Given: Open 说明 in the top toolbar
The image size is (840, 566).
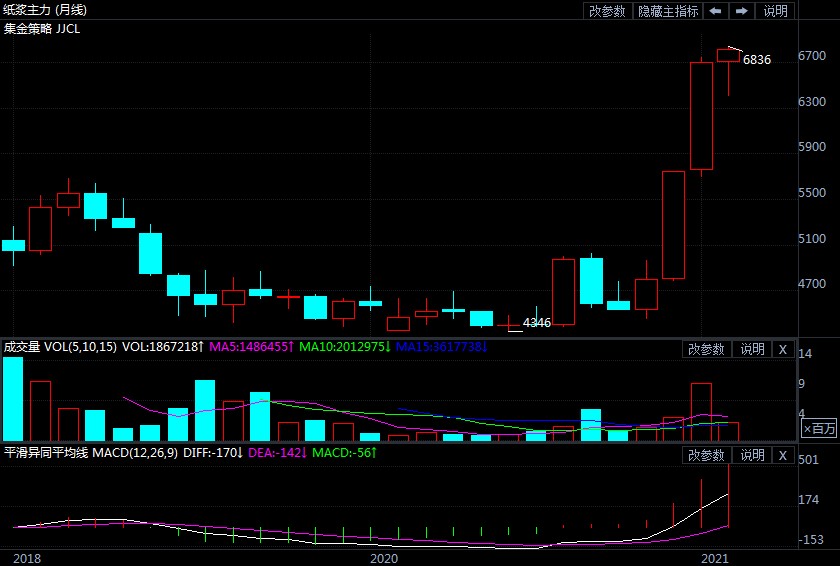Looking at the screenshot, I should click(x=776, y=11).
